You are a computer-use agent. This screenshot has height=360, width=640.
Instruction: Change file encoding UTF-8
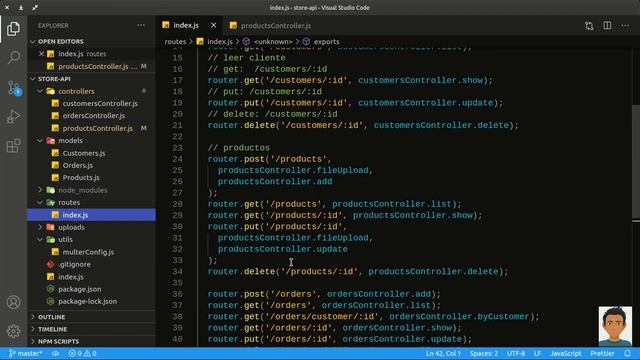[x=516, y=353]
